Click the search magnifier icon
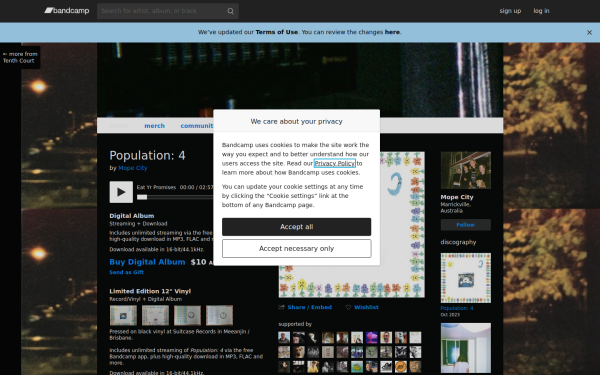The width and height of the screenshot is (600, 375). pyautogui.click(x=230, y=11)
